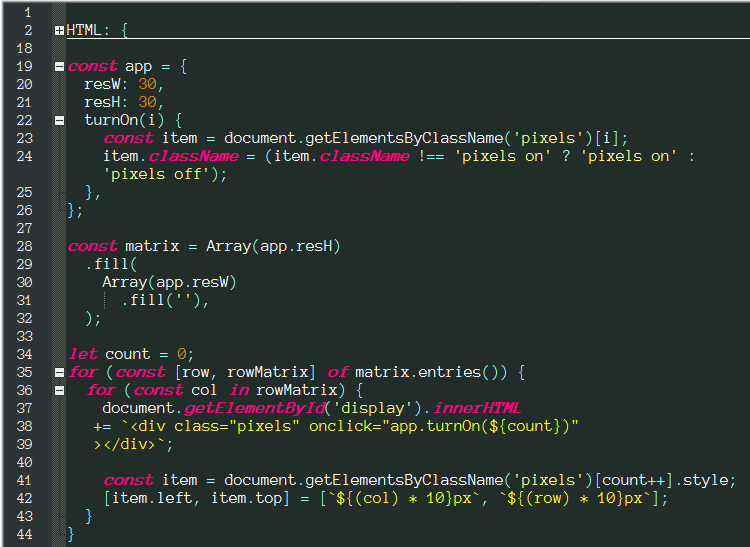Click 'count++' on line 41
Screen dimensions: 750x547
pos(634,481)
